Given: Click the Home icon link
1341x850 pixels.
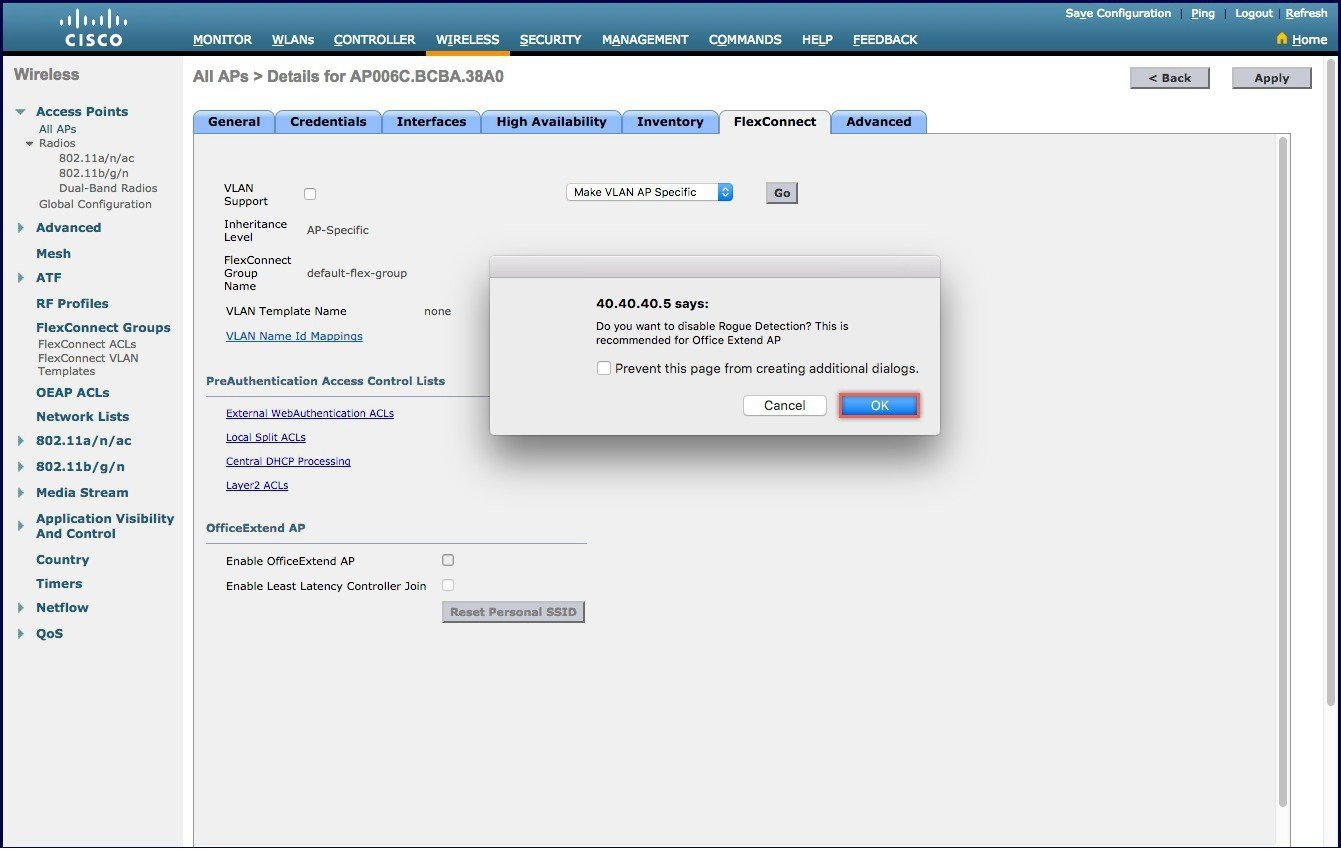Looking at the screenshot, I should click(x=1282, y=40).
